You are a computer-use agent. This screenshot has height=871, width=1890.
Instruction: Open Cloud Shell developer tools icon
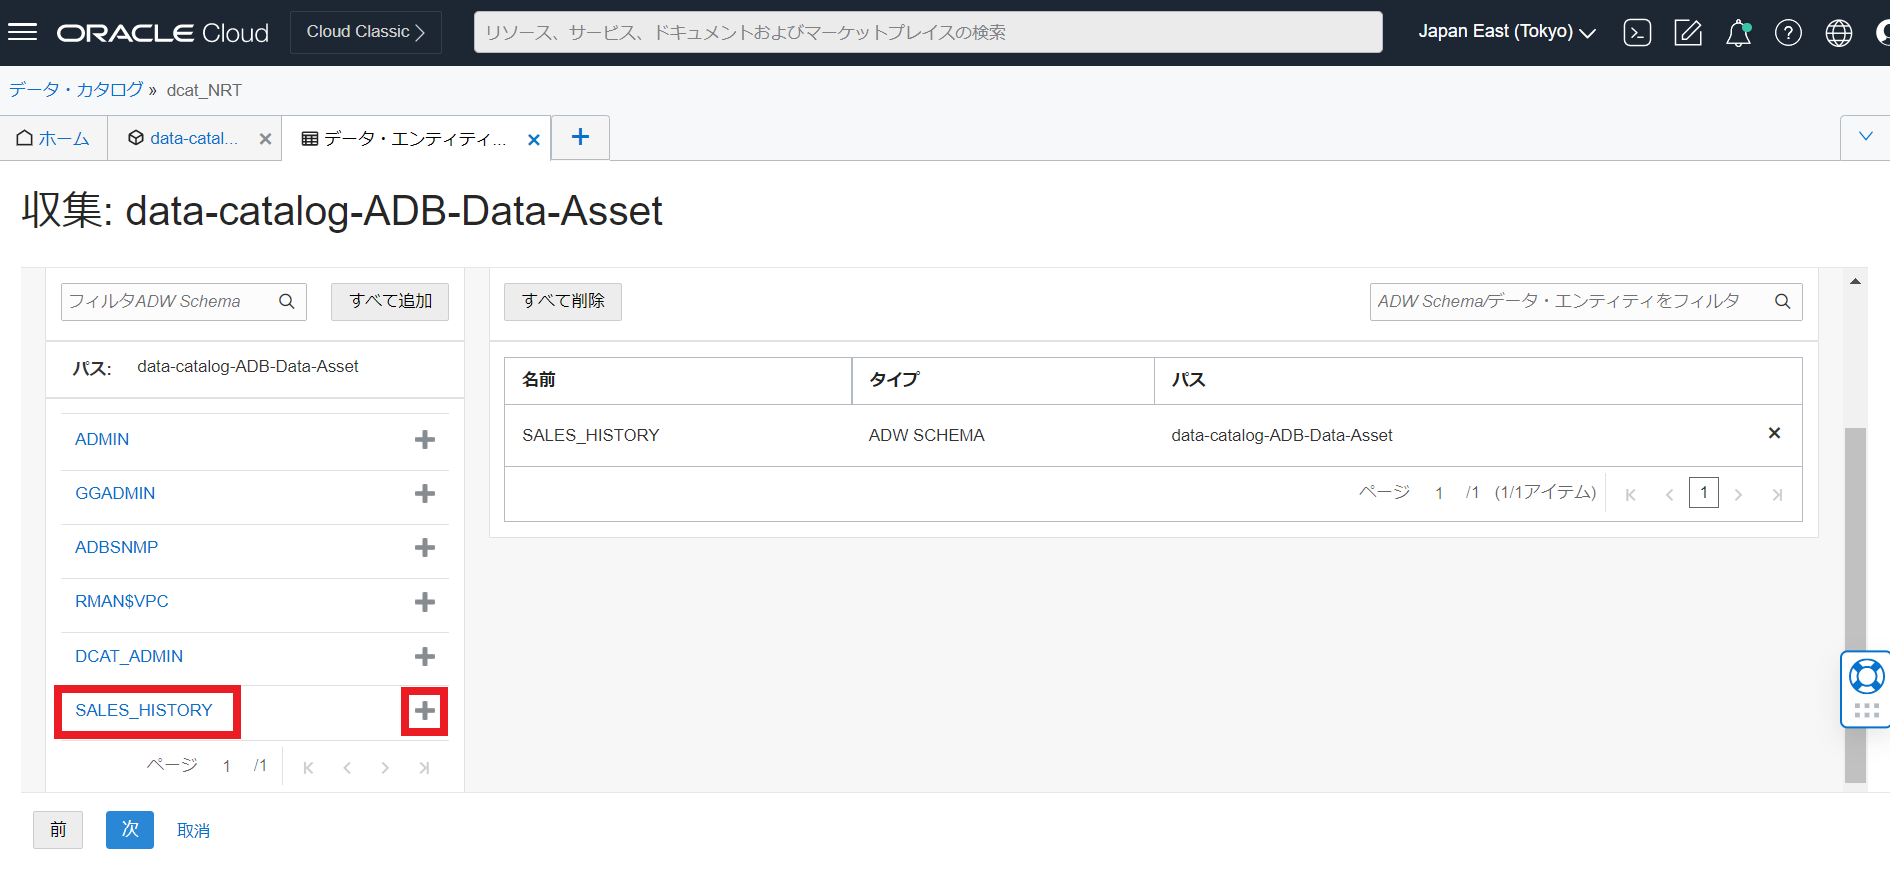[x=1637, y=33]
